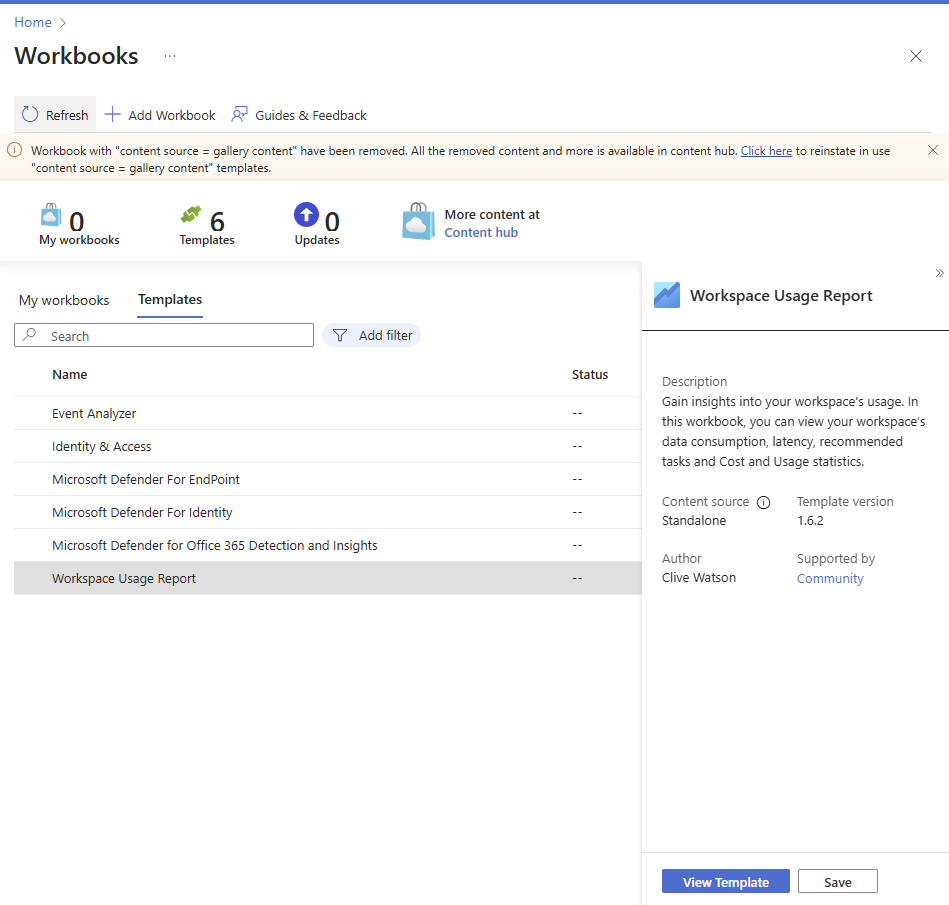Click Guides & Feedback in the toolbar
949x905 pixels.
pos(299,115)
